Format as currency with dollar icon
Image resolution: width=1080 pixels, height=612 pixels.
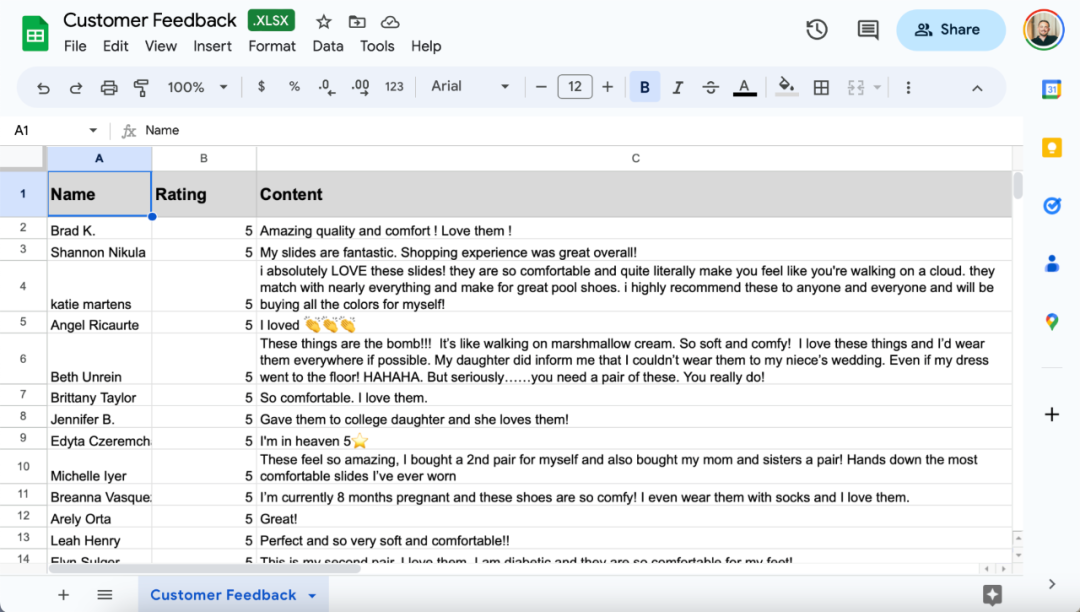(x=261, y=87)
